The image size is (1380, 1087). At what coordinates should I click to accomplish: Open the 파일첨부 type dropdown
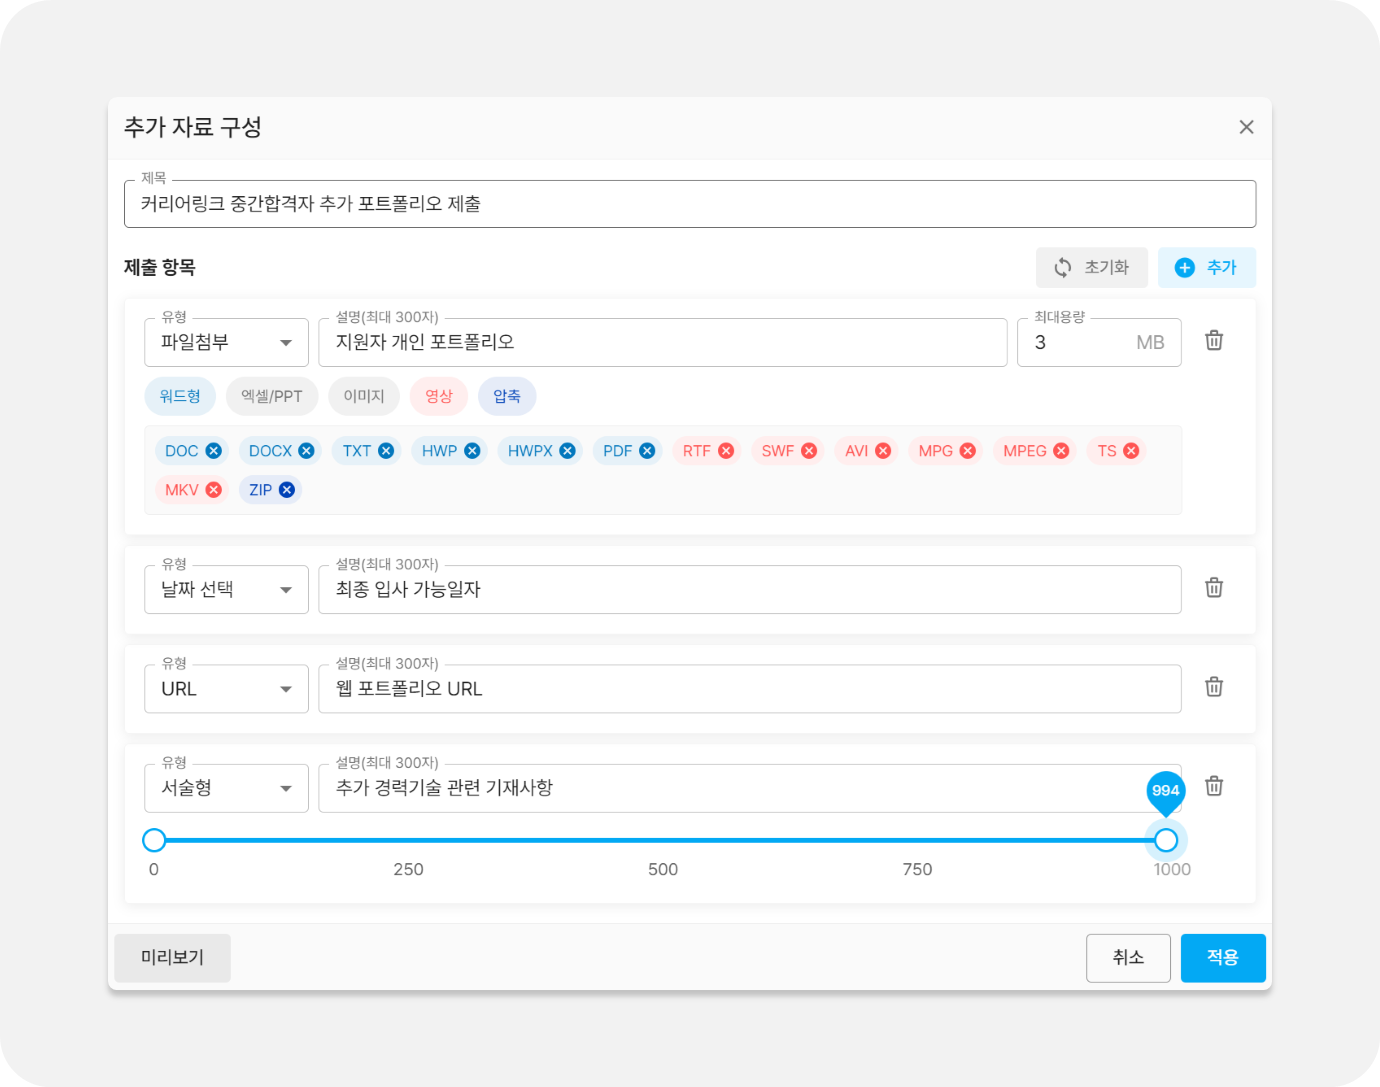click(x=226, y=342)
